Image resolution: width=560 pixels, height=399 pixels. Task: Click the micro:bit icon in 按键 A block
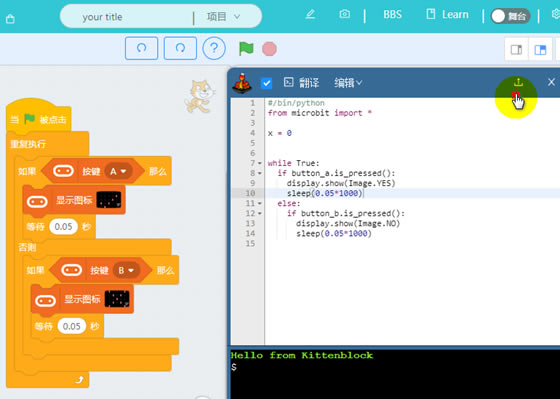click(x=64, y=171)
